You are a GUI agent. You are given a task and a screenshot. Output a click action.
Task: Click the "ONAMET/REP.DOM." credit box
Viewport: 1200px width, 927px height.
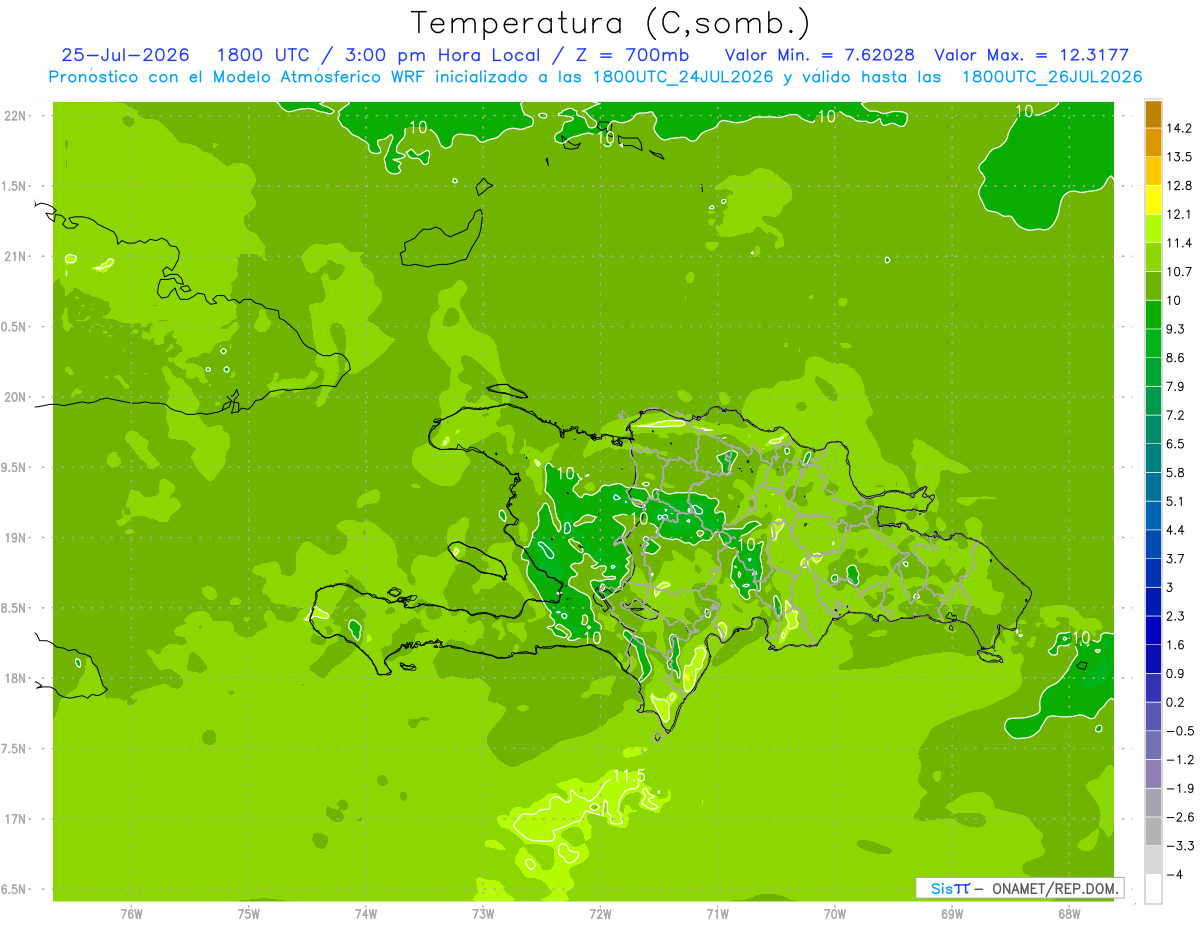point(1019,888)
